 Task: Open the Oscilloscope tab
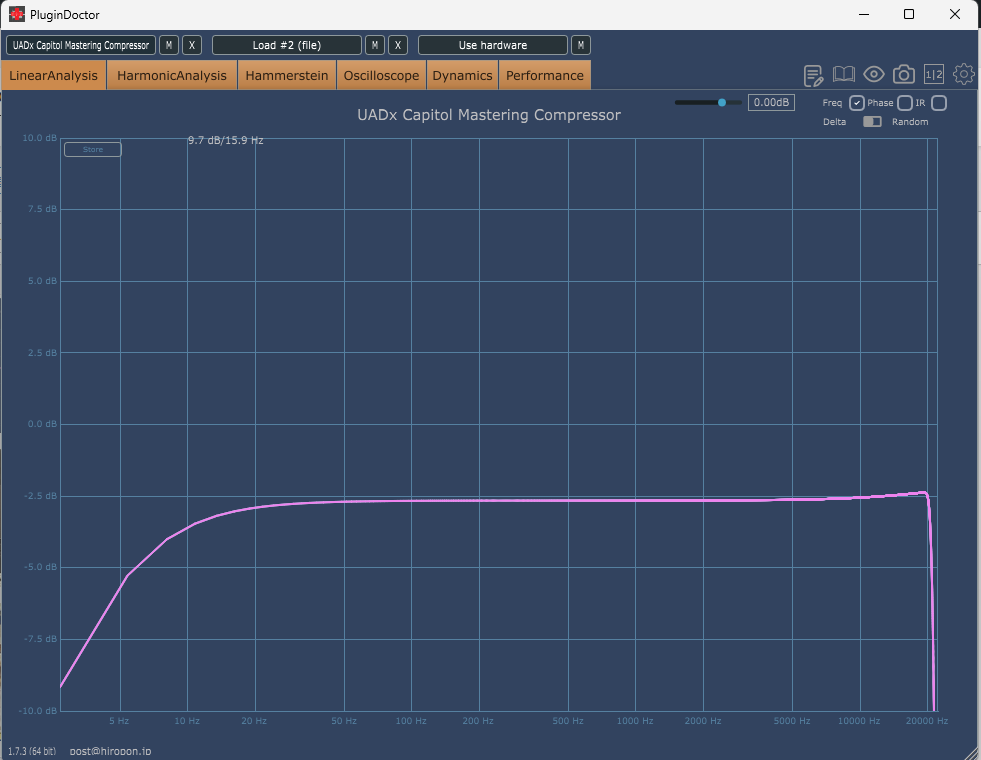tap(381, 75)
